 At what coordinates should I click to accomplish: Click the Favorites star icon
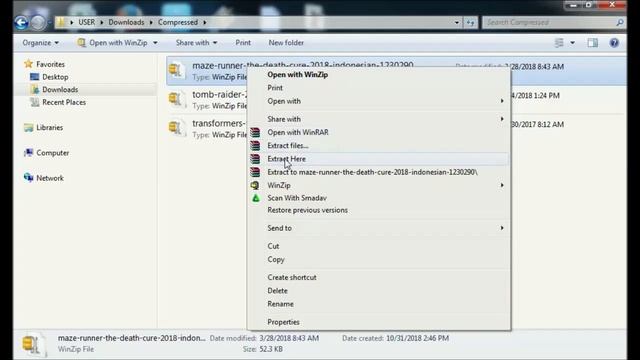(x=28, y=64)
